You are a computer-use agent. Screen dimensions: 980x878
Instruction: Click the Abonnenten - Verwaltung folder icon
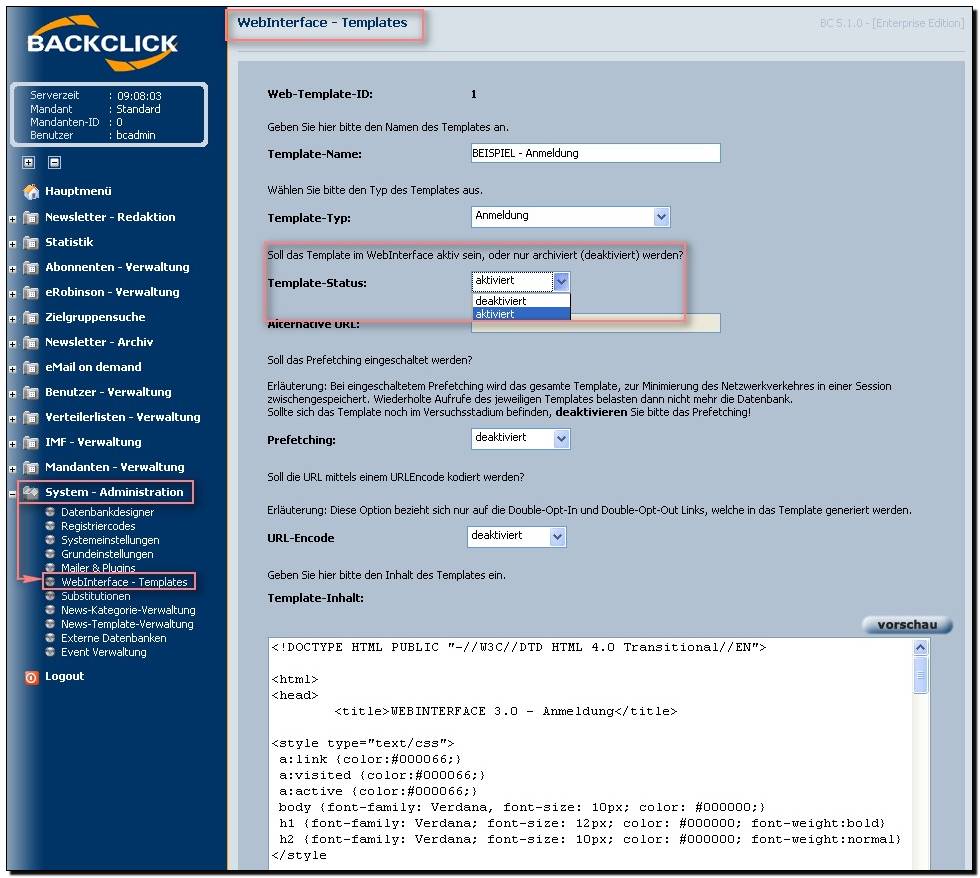31,267
